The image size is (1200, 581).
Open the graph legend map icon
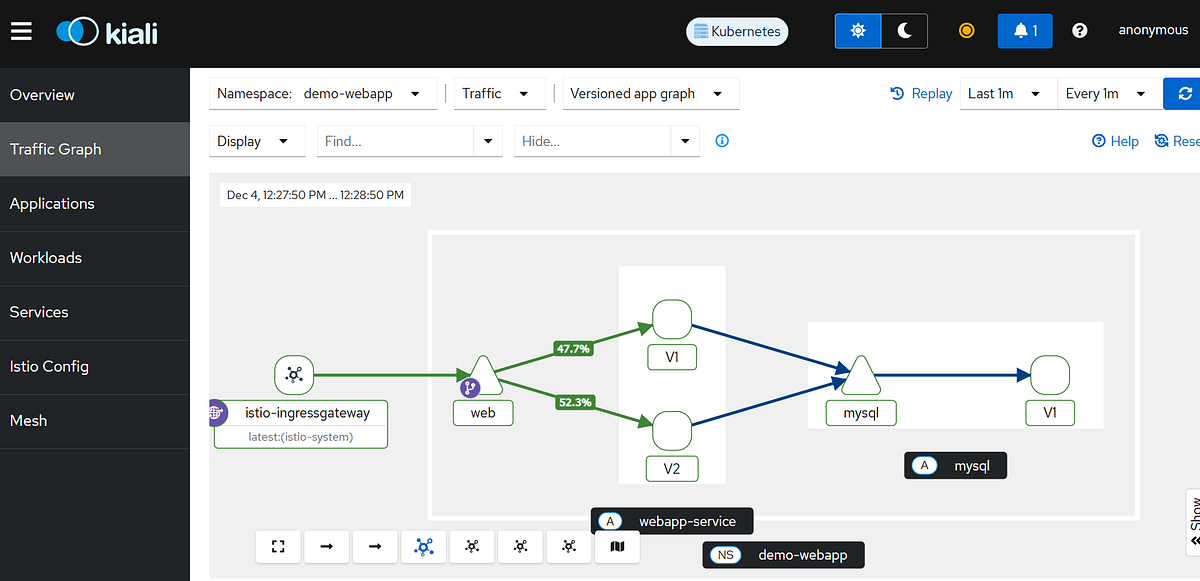617,547
